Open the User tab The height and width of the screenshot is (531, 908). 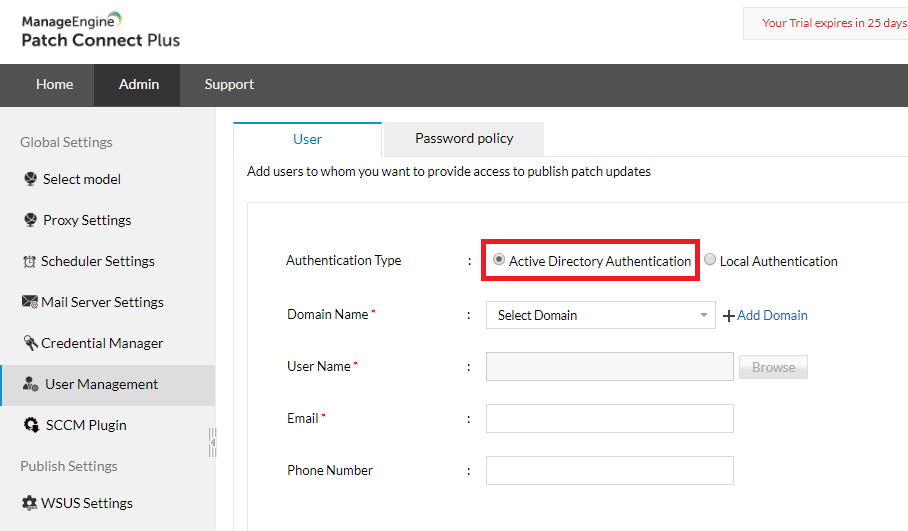(307, 139)
